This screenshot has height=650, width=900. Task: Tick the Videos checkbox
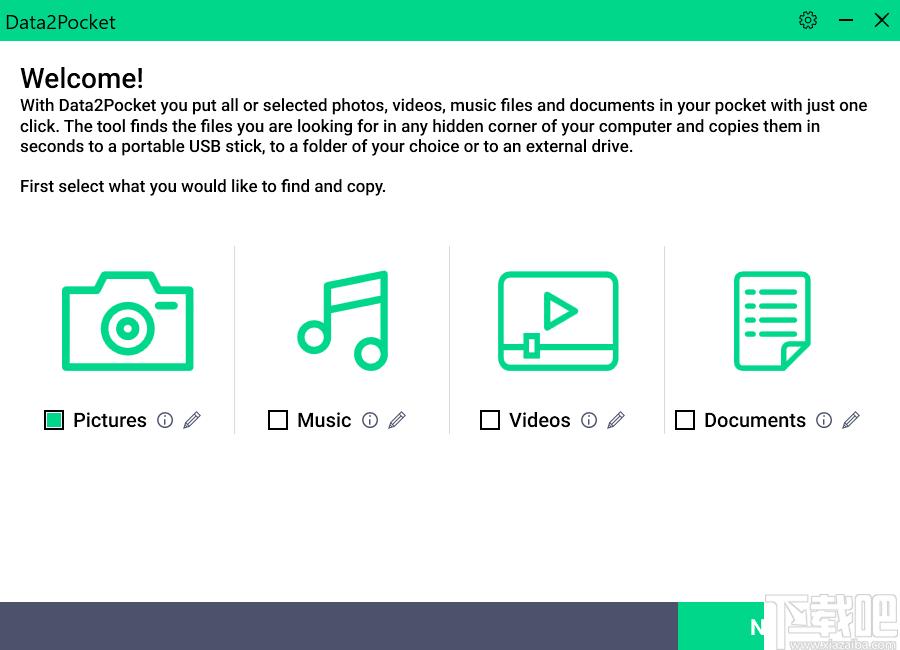tap(490, 420)
